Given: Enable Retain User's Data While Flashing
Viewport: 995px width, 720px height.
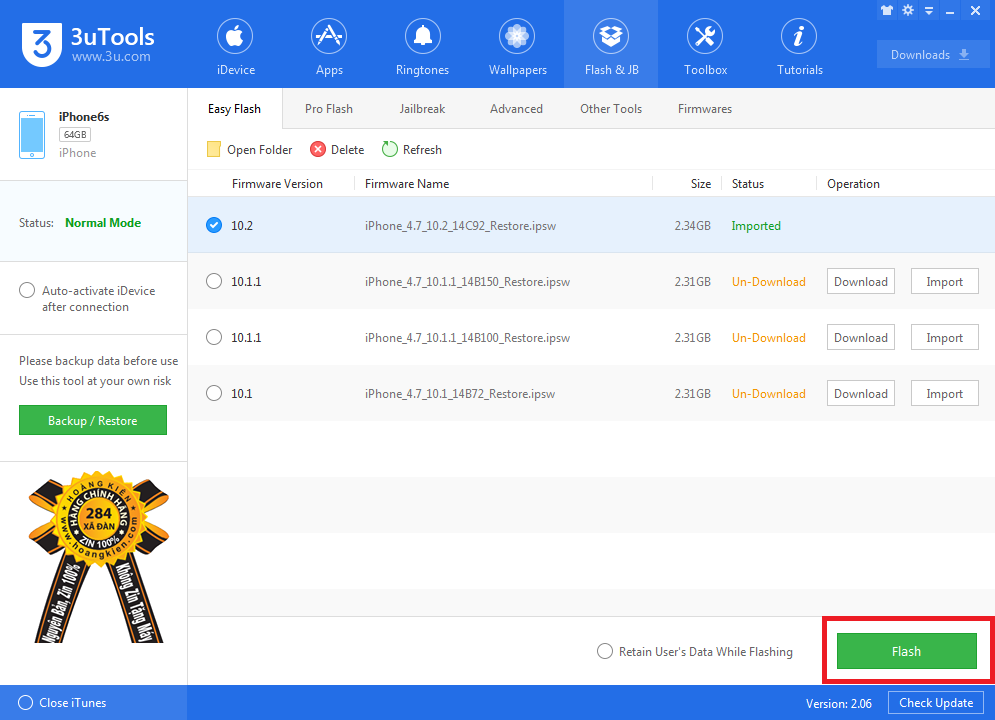Looking at the screenshot, I should pos(605,652).
